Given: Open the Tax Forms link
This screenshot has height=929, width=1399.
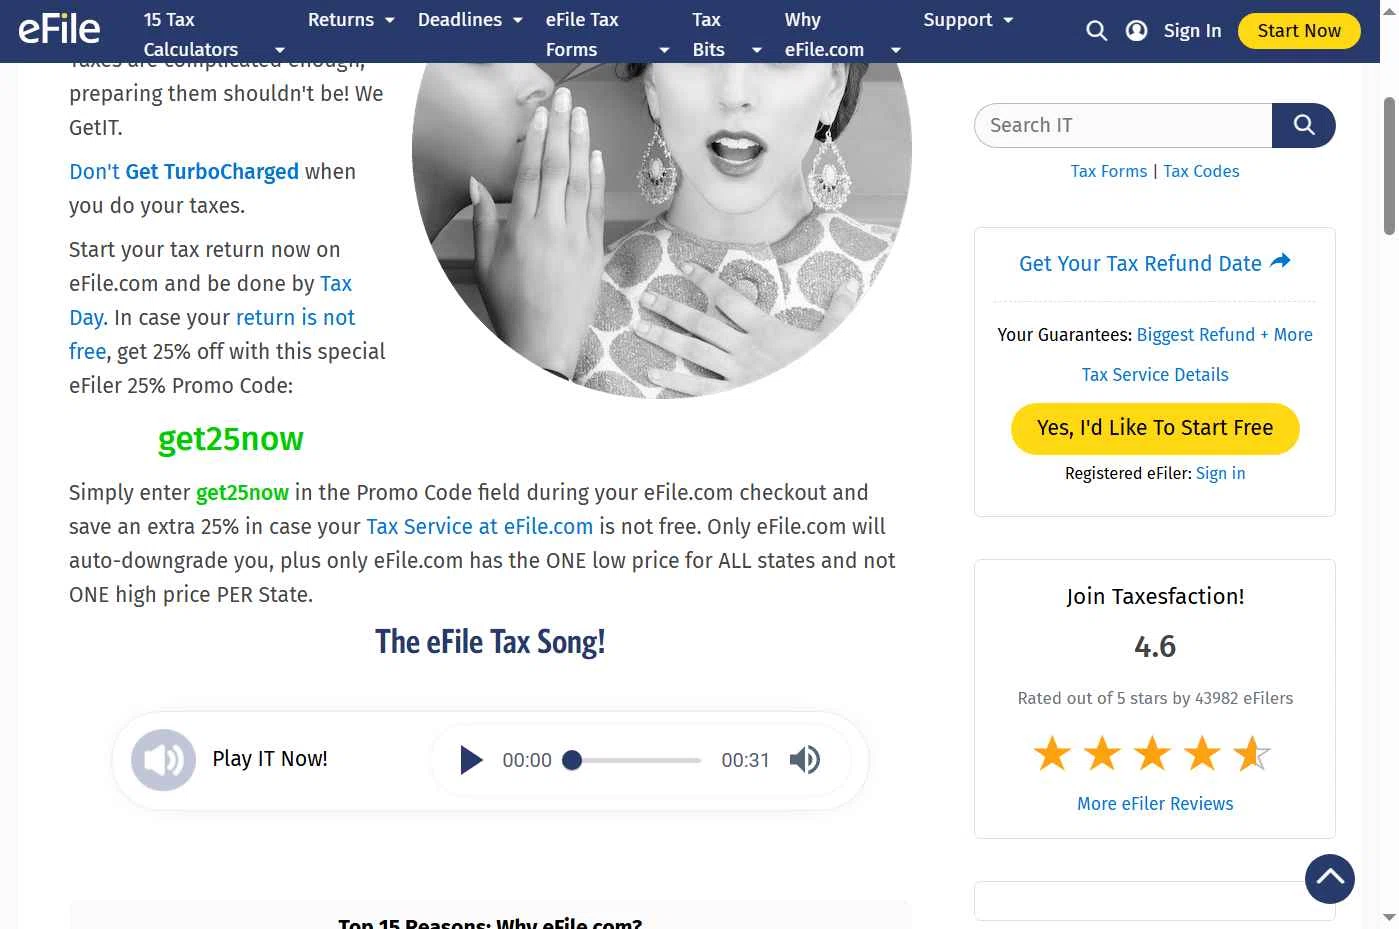Looking at the screenshot, I should click(x=1109, y=171).
